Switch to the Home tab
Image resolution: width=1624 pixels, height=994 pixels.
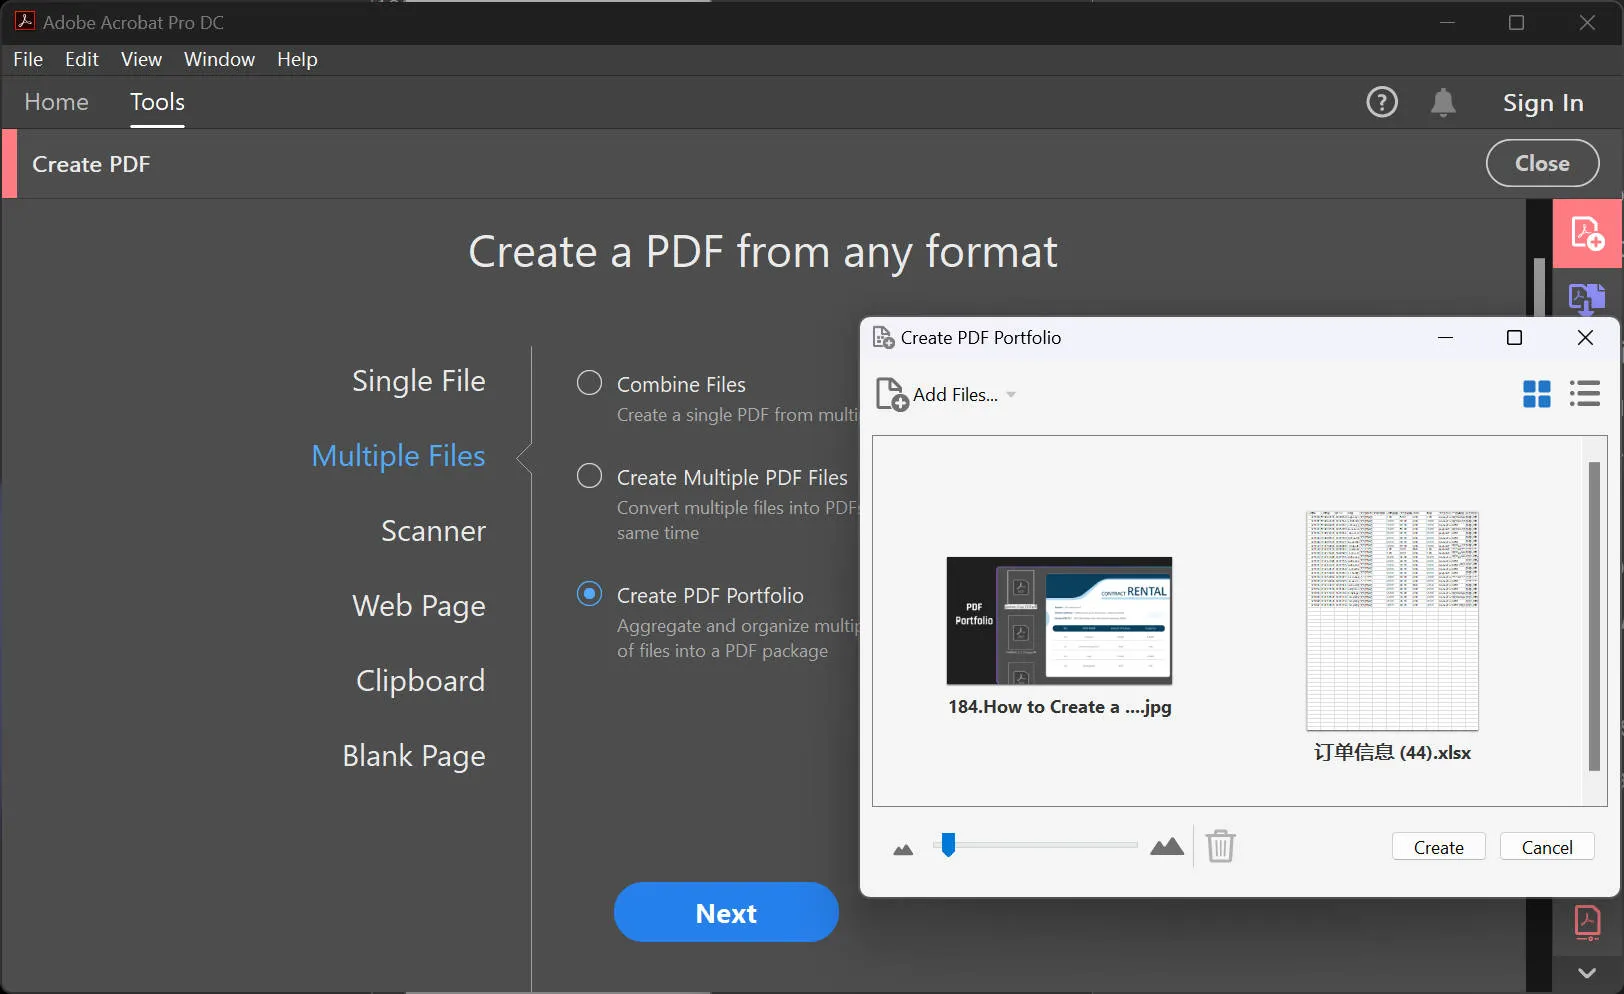click(x=56, y=102)
